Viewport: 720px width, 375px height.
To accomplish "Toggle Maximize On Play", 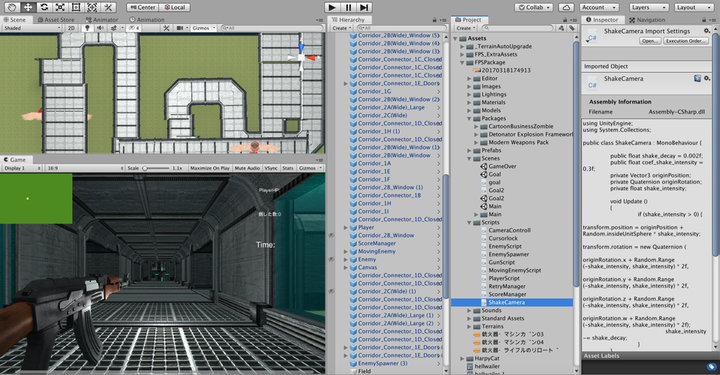I will [x=209, y=168].
